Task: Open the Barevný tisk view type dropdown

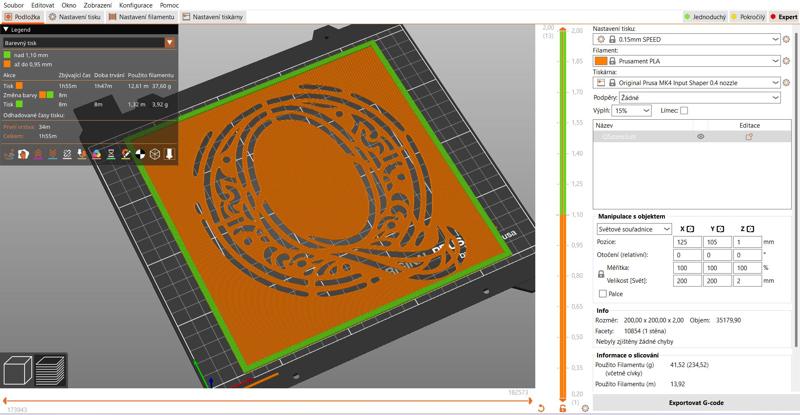Action: pyautogui.click(x=89, y=43)
